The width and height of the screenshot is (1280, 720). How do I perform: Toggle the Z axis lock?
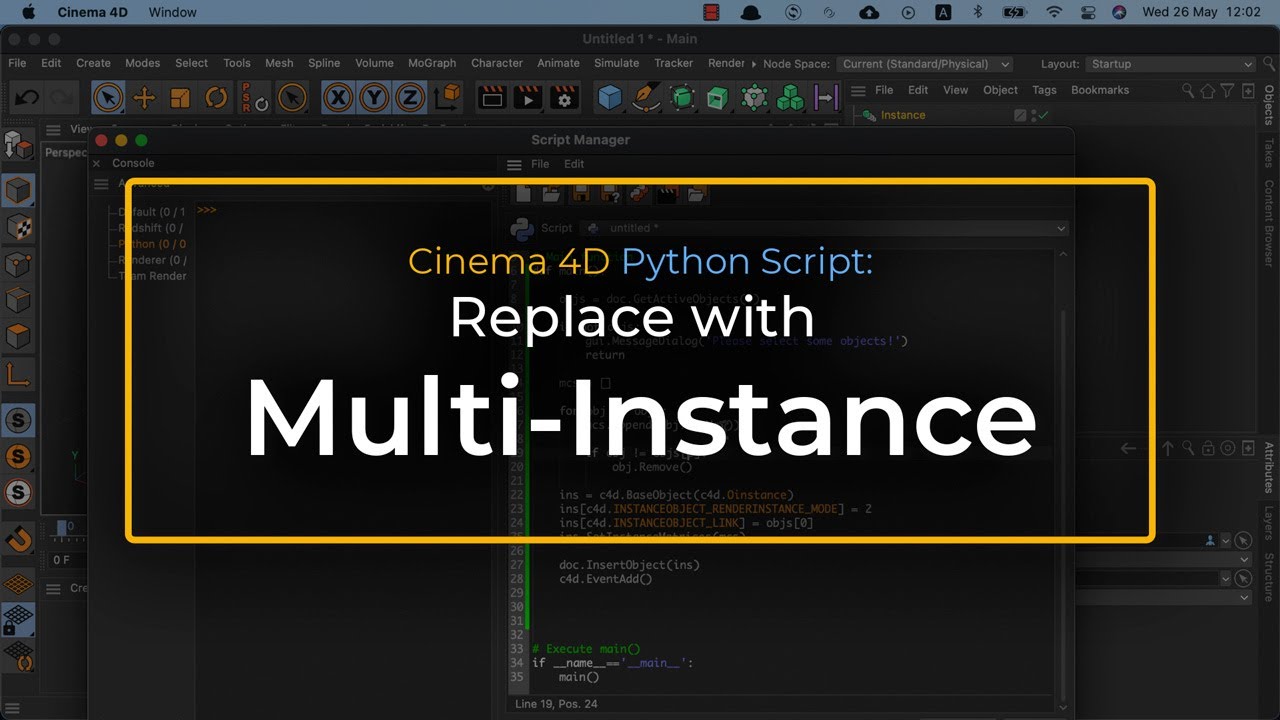(x=409, y=98)
